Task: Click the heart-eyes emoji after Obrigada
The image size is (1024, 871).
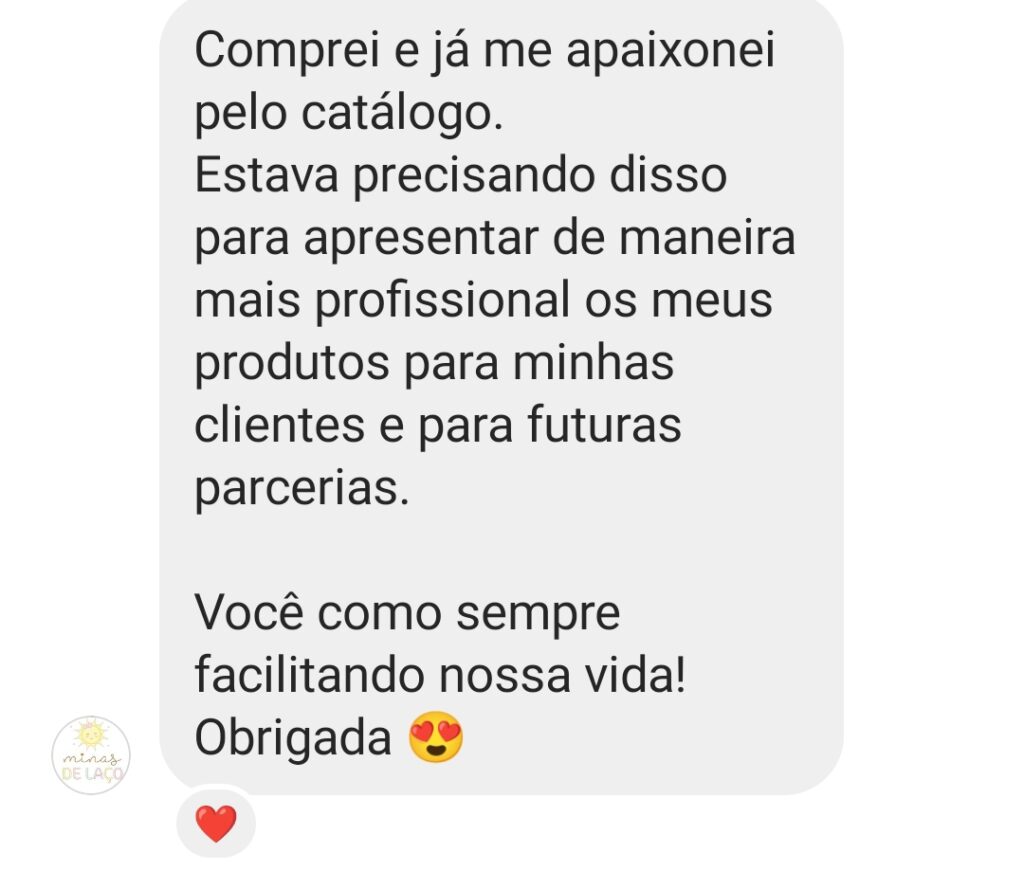Action: (x=436, y=737)
